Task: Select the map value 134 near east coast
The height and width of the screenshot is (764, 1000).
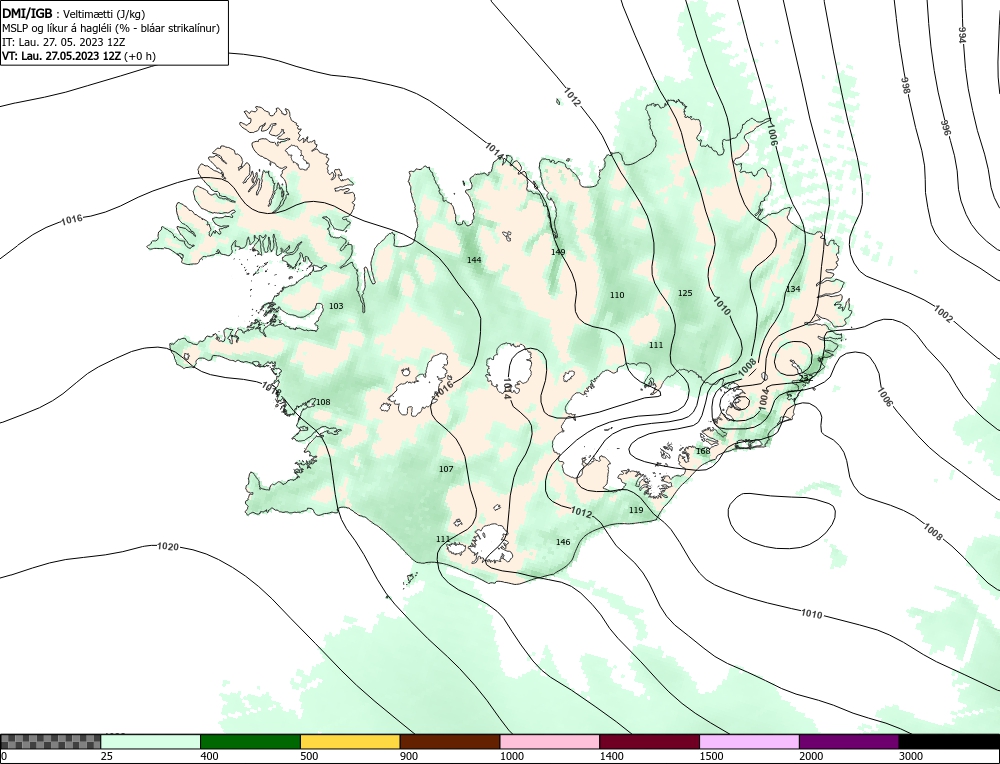Action: (x=793, y=289)
